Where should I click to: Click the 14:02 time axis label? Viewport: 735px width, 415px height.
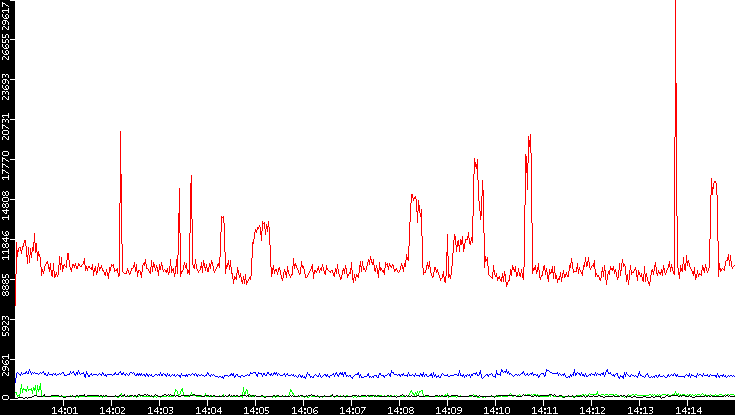(x=112, y=410)
